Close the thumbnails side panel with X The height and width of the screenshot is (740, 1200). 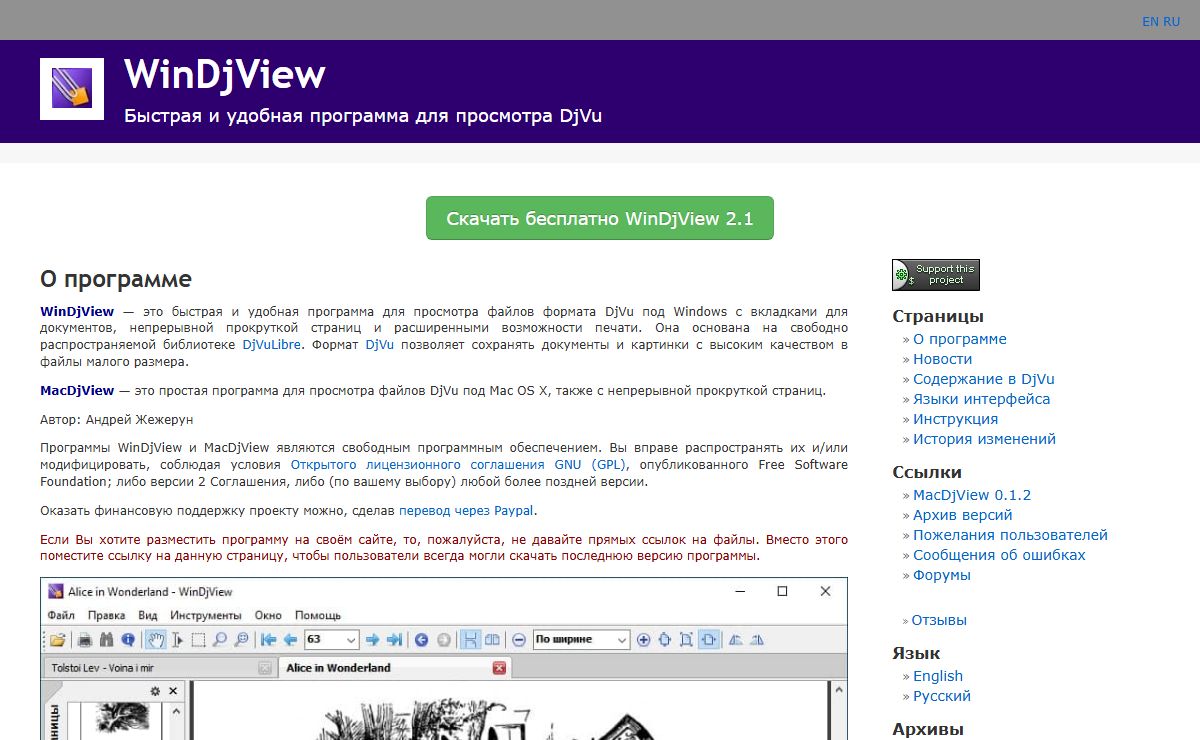click(173, 691)
